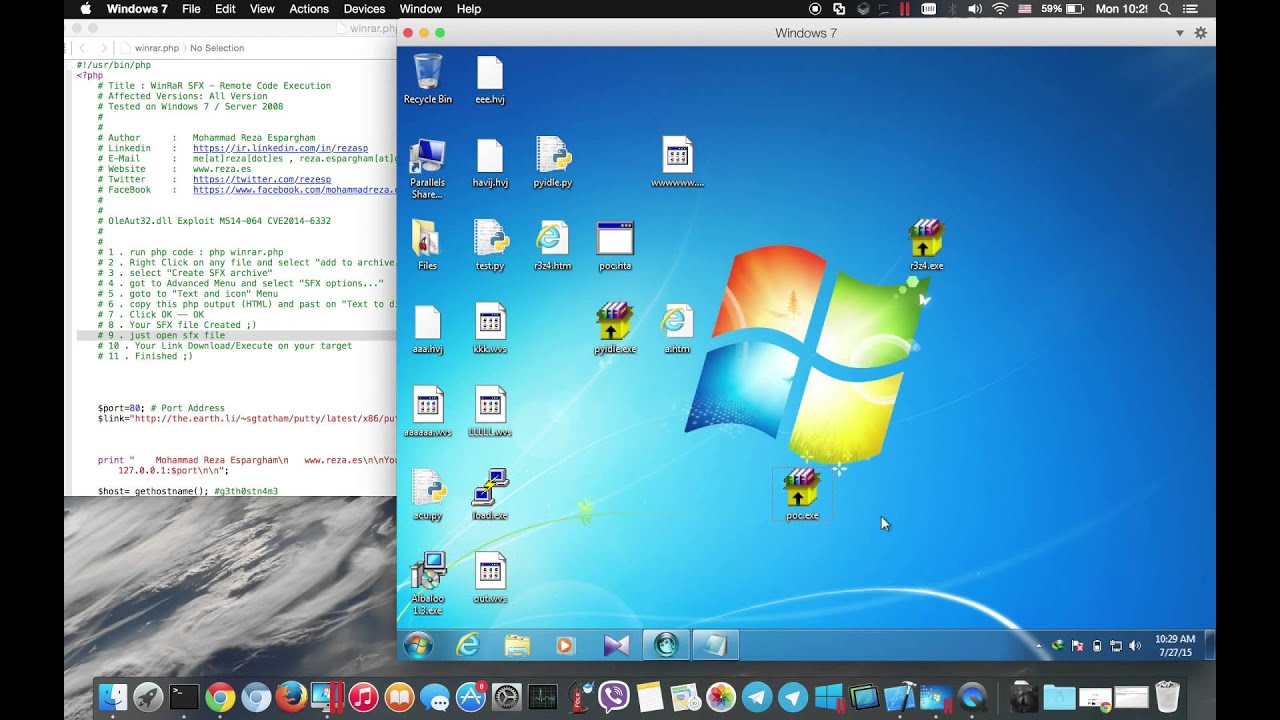The image size is (1280, 720).
Task: Open the Mac volume control menu
Action: [975, 9]
